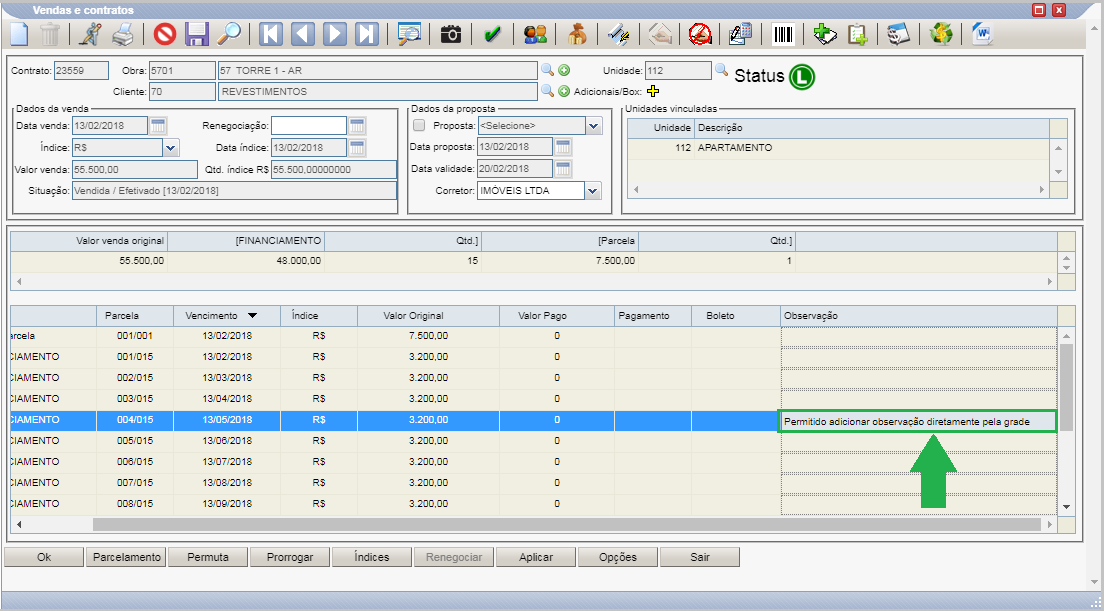Click the green recycle money icon
This screenshot has height=611, width=1104.
[941, 34]
